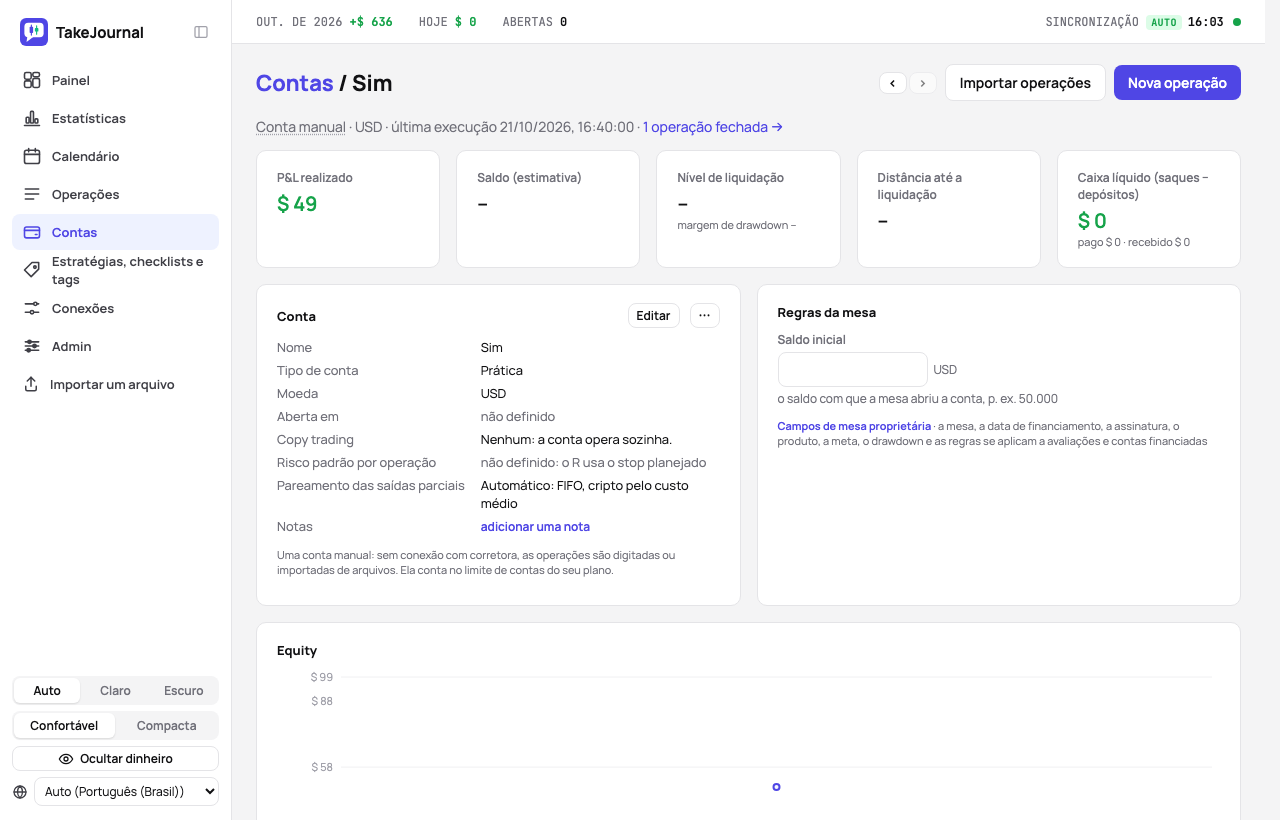
Task: Open Painel in the sidebar
Action: 115,80
